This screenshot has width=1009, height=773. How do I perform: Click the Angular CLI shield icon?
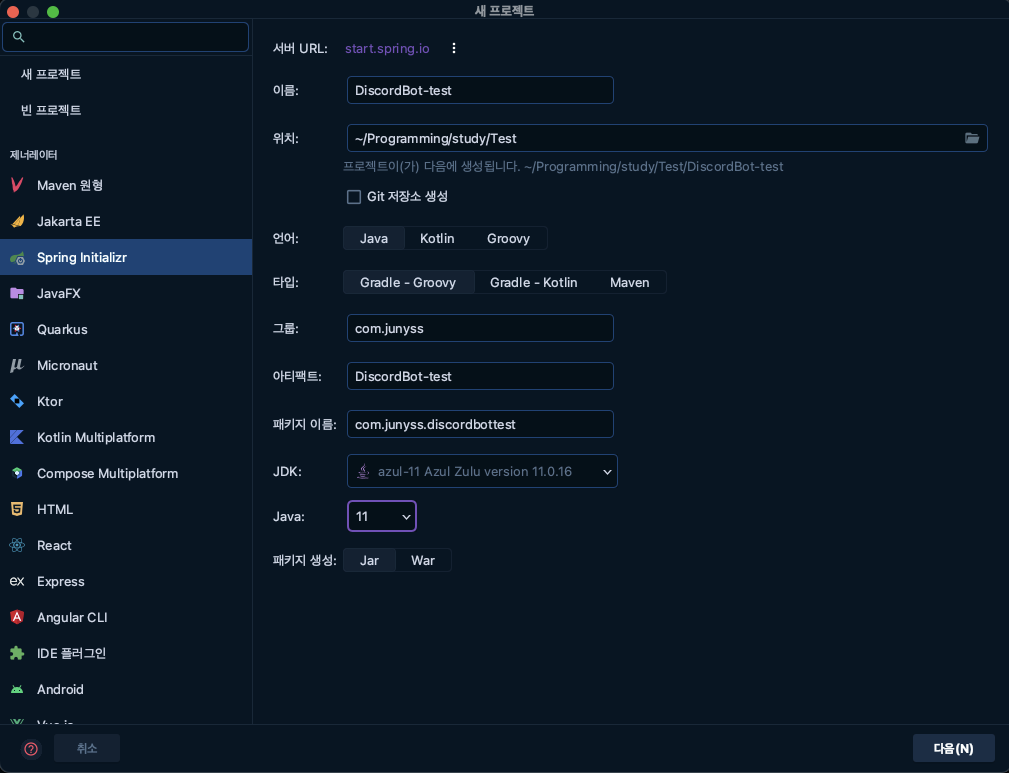point(17,617)
